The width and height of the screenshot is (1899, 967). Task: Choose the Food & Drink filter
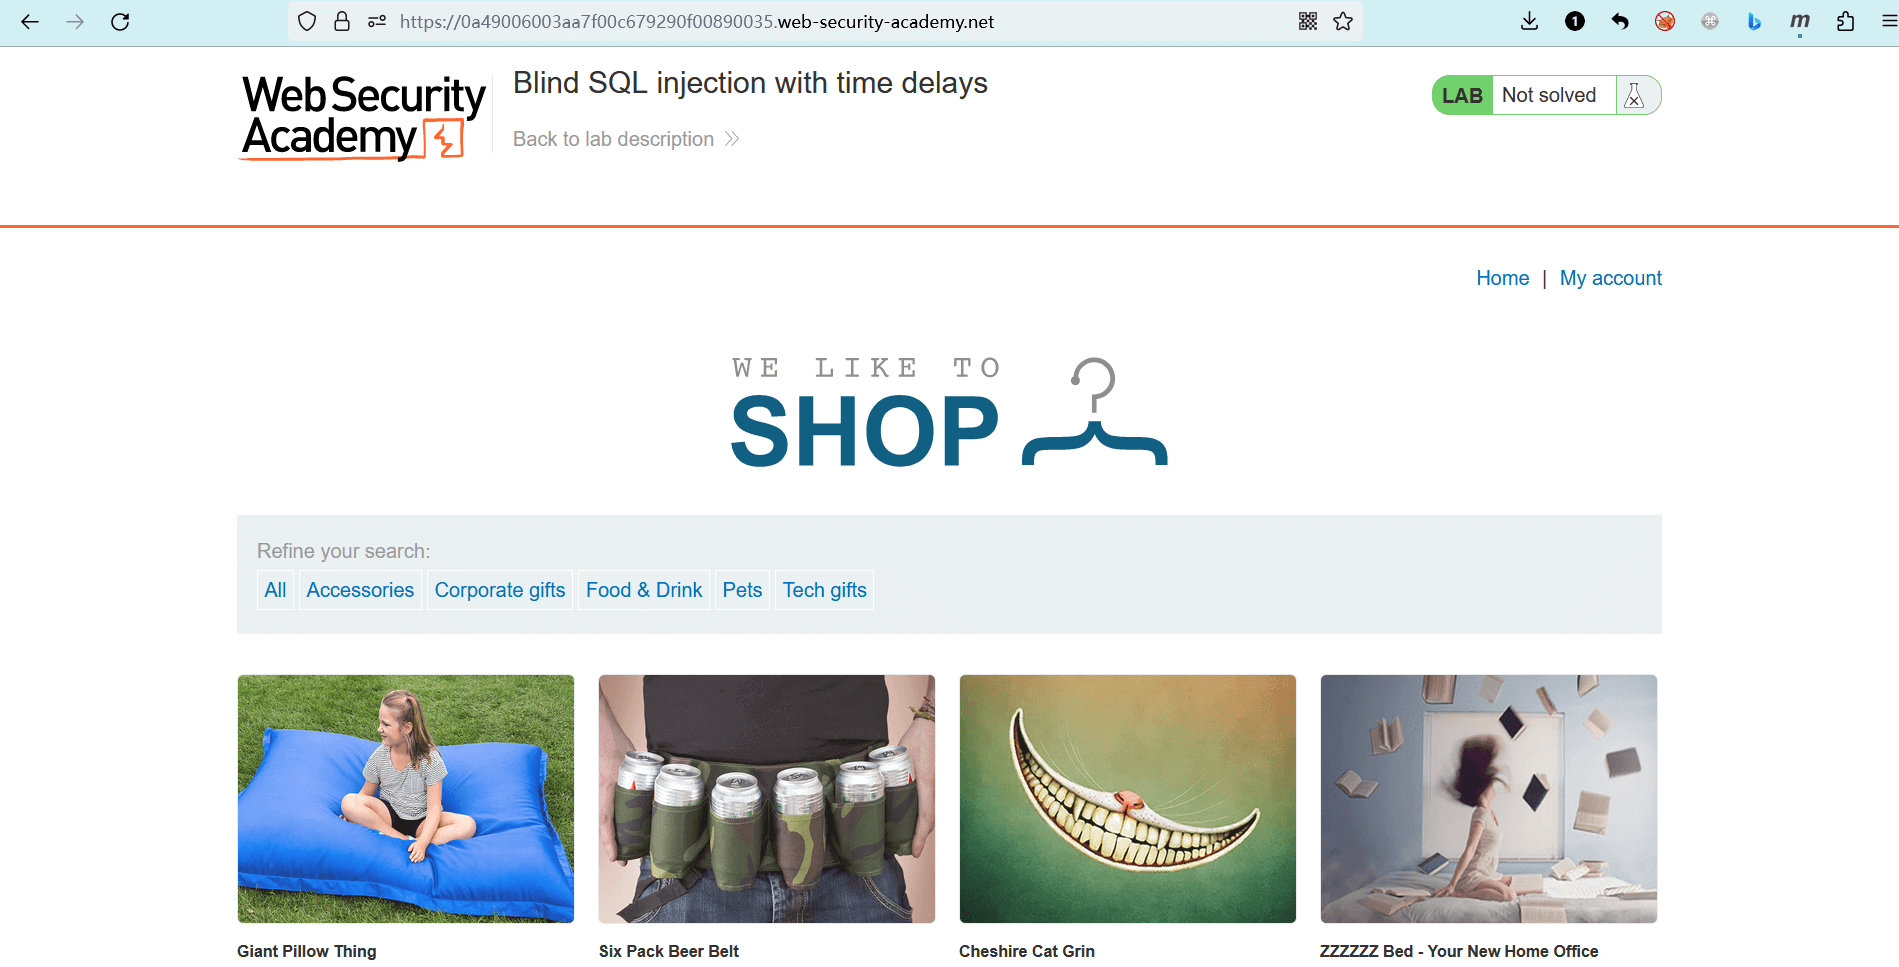[644, 590]
